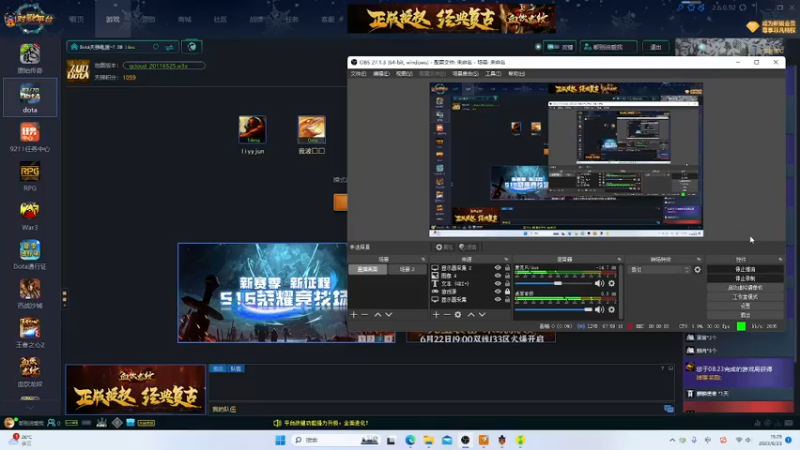Screen dimensions: 800x450
Task: Enable studio mode in OBS controls
Action: click(x=745, y=296)
